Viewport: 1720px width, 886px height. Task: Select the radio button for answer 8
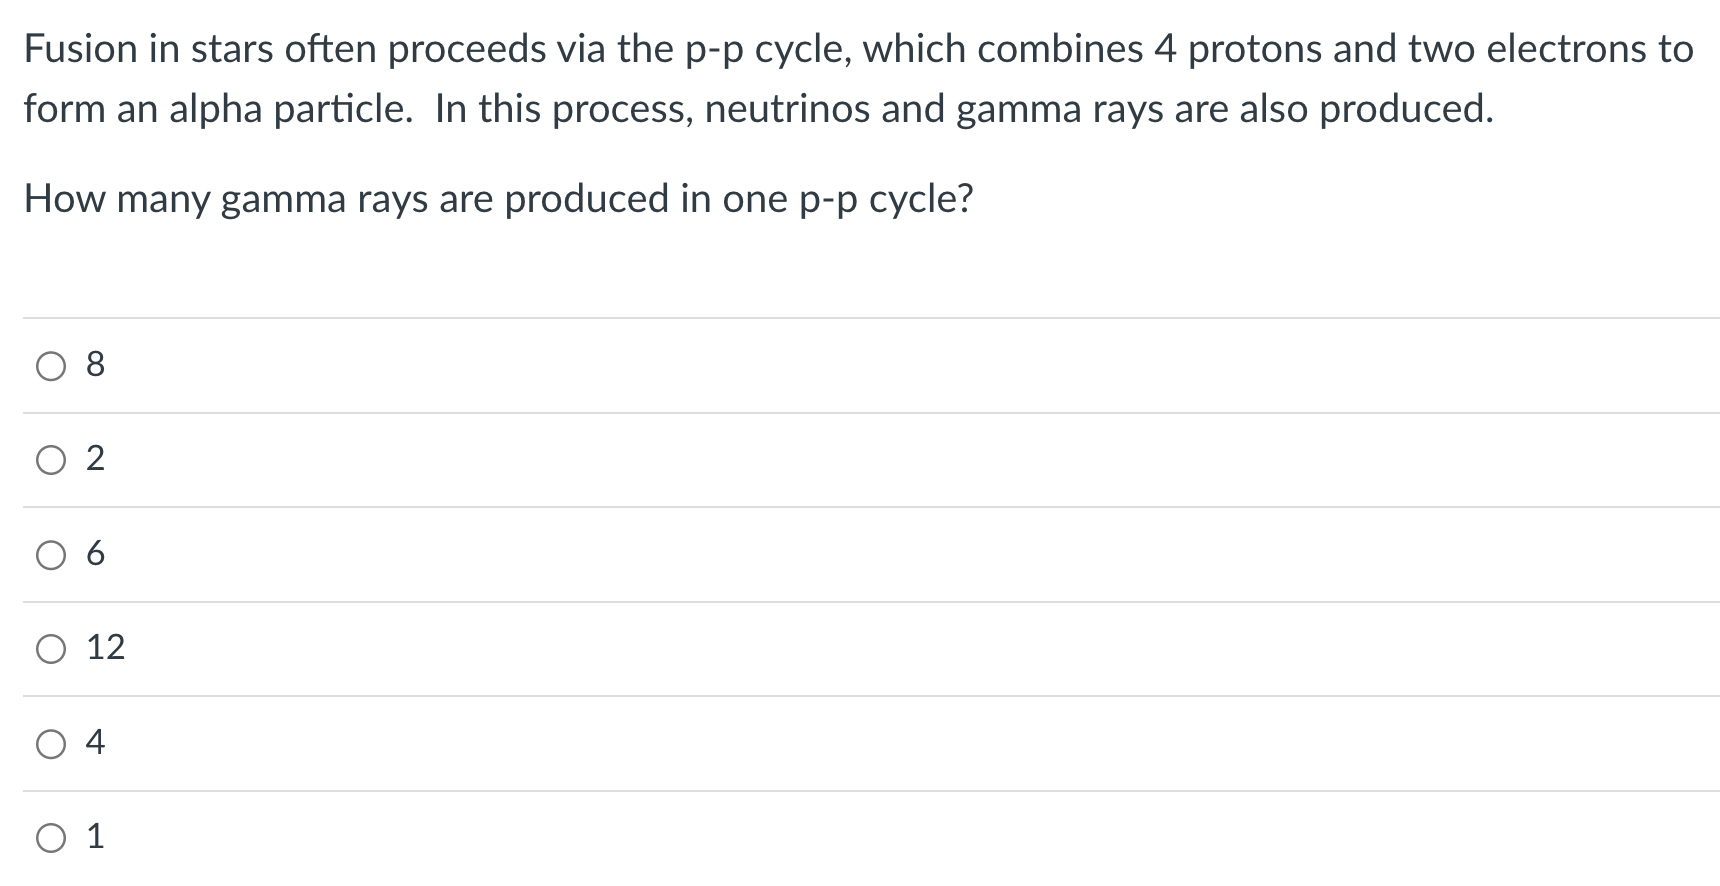(x=50, y=366)
